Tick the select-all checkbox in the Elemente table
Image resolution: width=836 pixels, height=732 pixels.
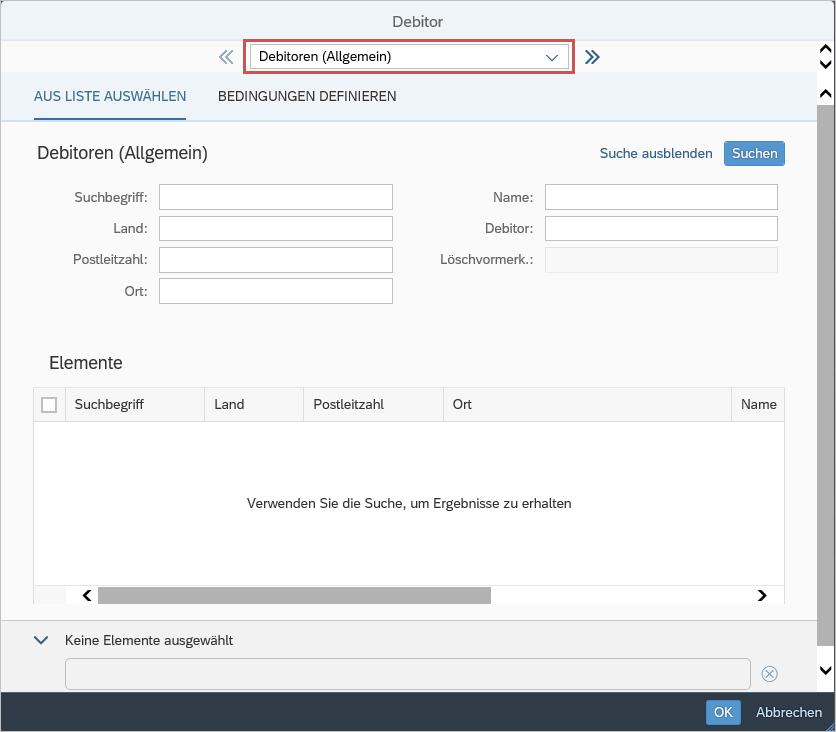click(x=49, y=405)
